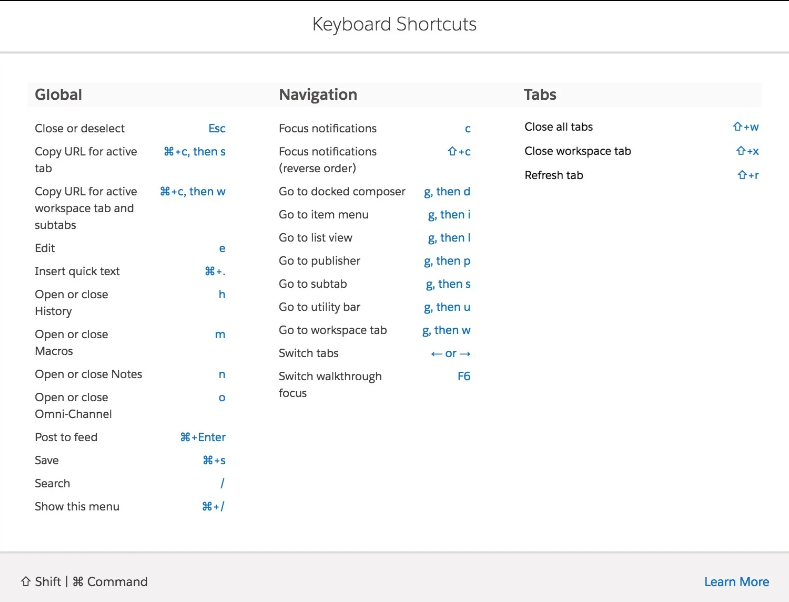Image resolution: width=789 pixels, height=602 pixels.
Task: Click the Shift+r Refresh tab shortcut
Action: (x=747, y=176)
